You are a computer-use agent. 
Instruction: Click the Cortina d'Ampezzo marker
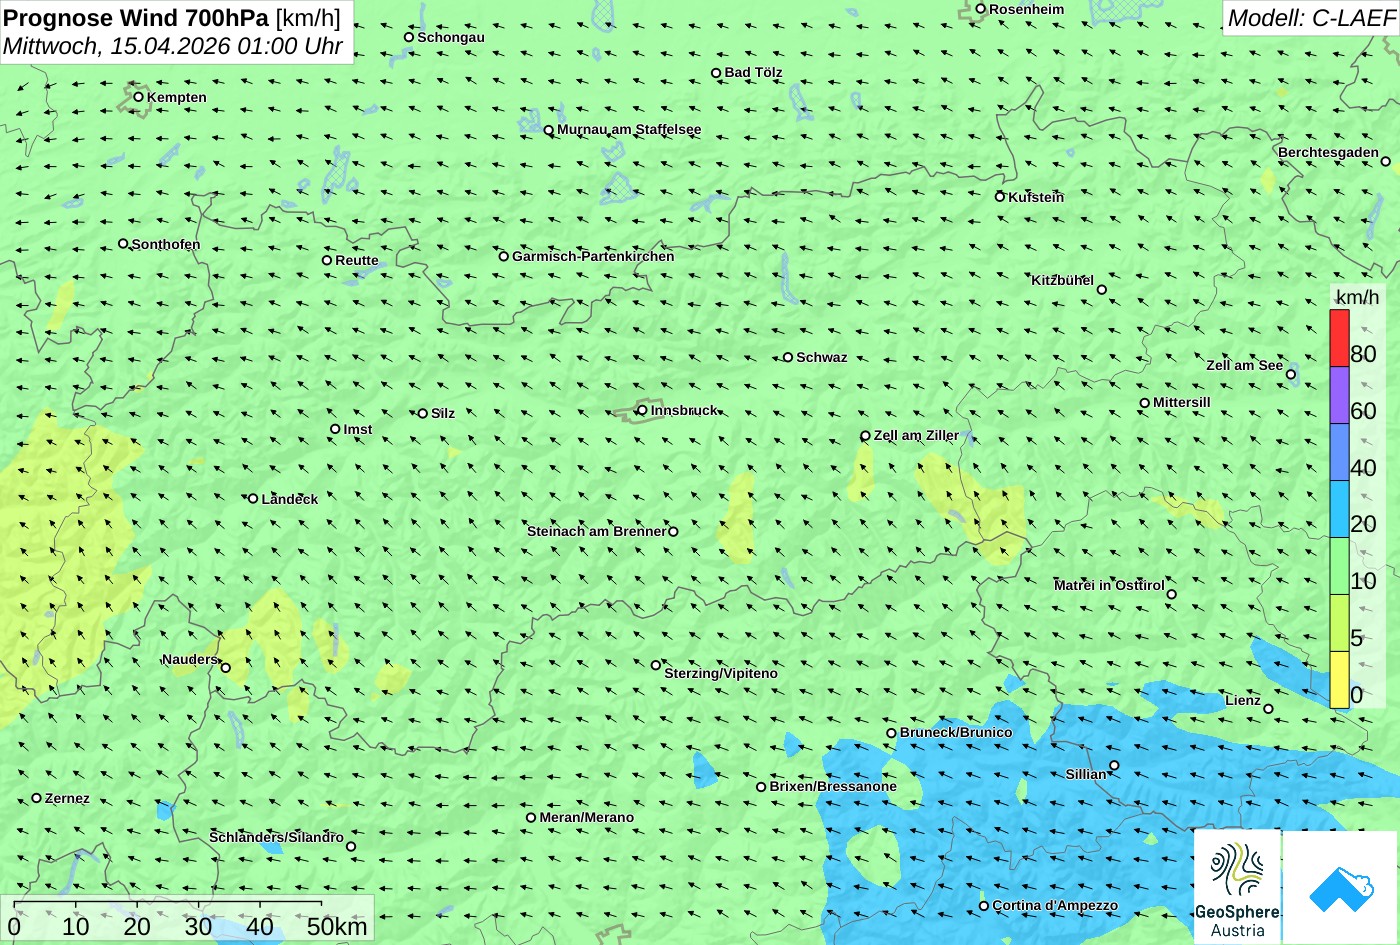tap(984, 906)
